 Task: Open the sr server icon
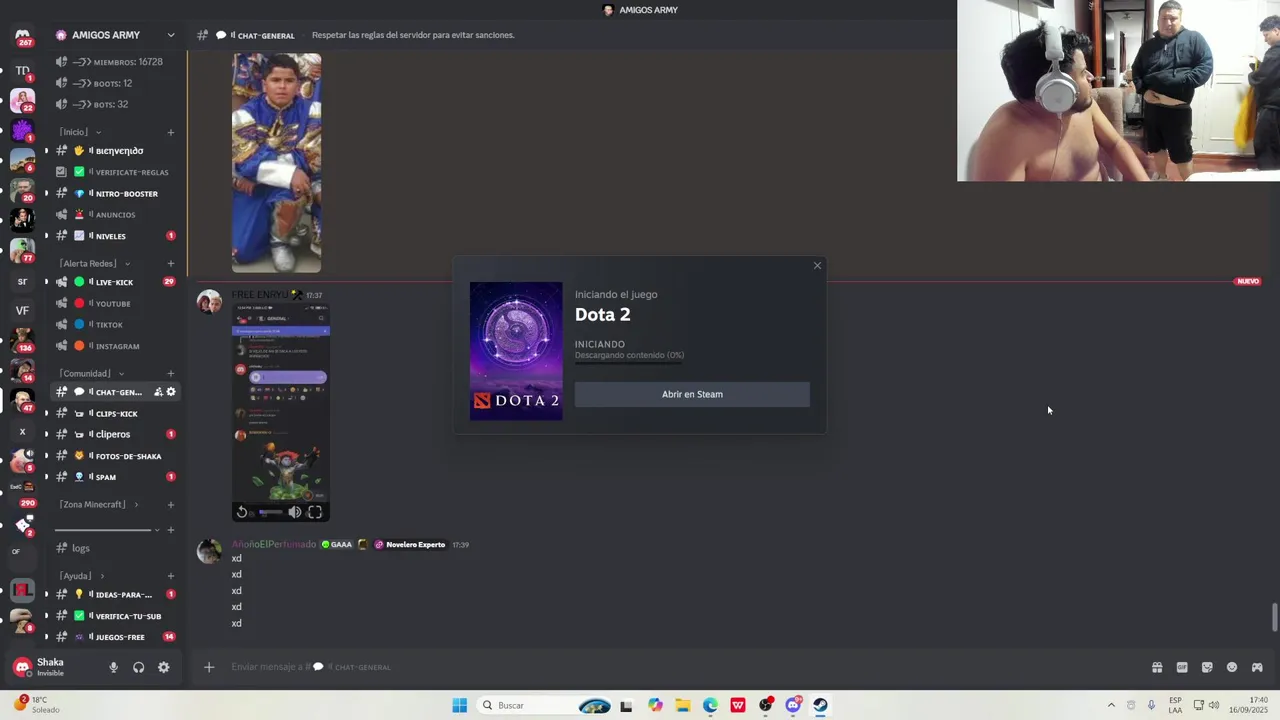(22, 281)
